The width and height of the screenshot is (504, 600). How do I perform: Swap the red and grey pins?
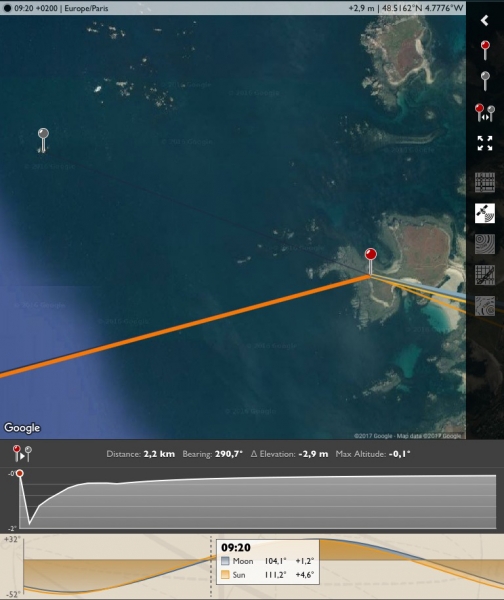[485, 113]
